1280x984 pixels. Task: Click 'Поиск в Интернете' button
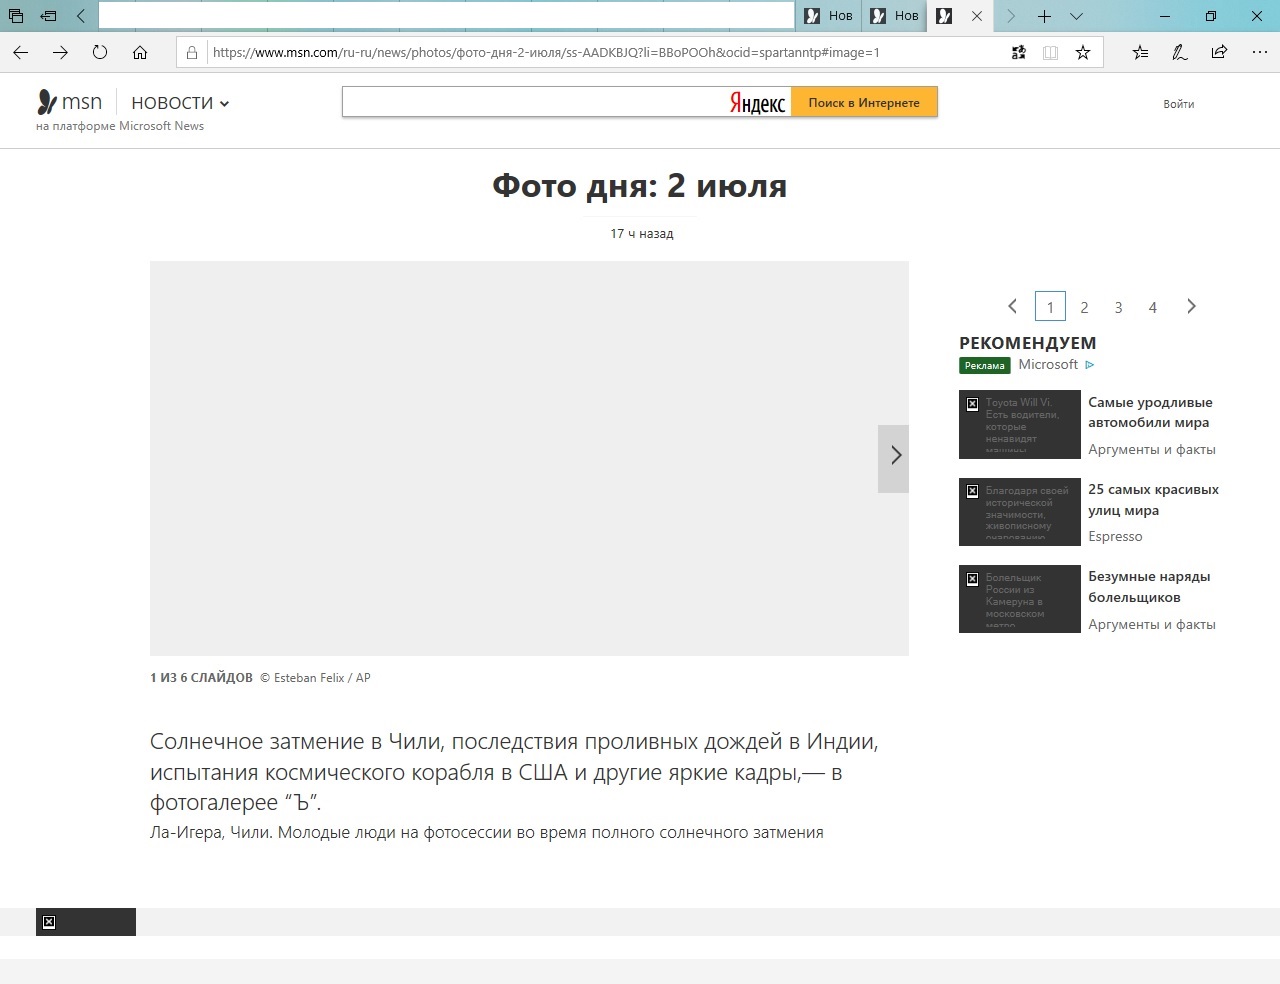(x=864, y=102)
